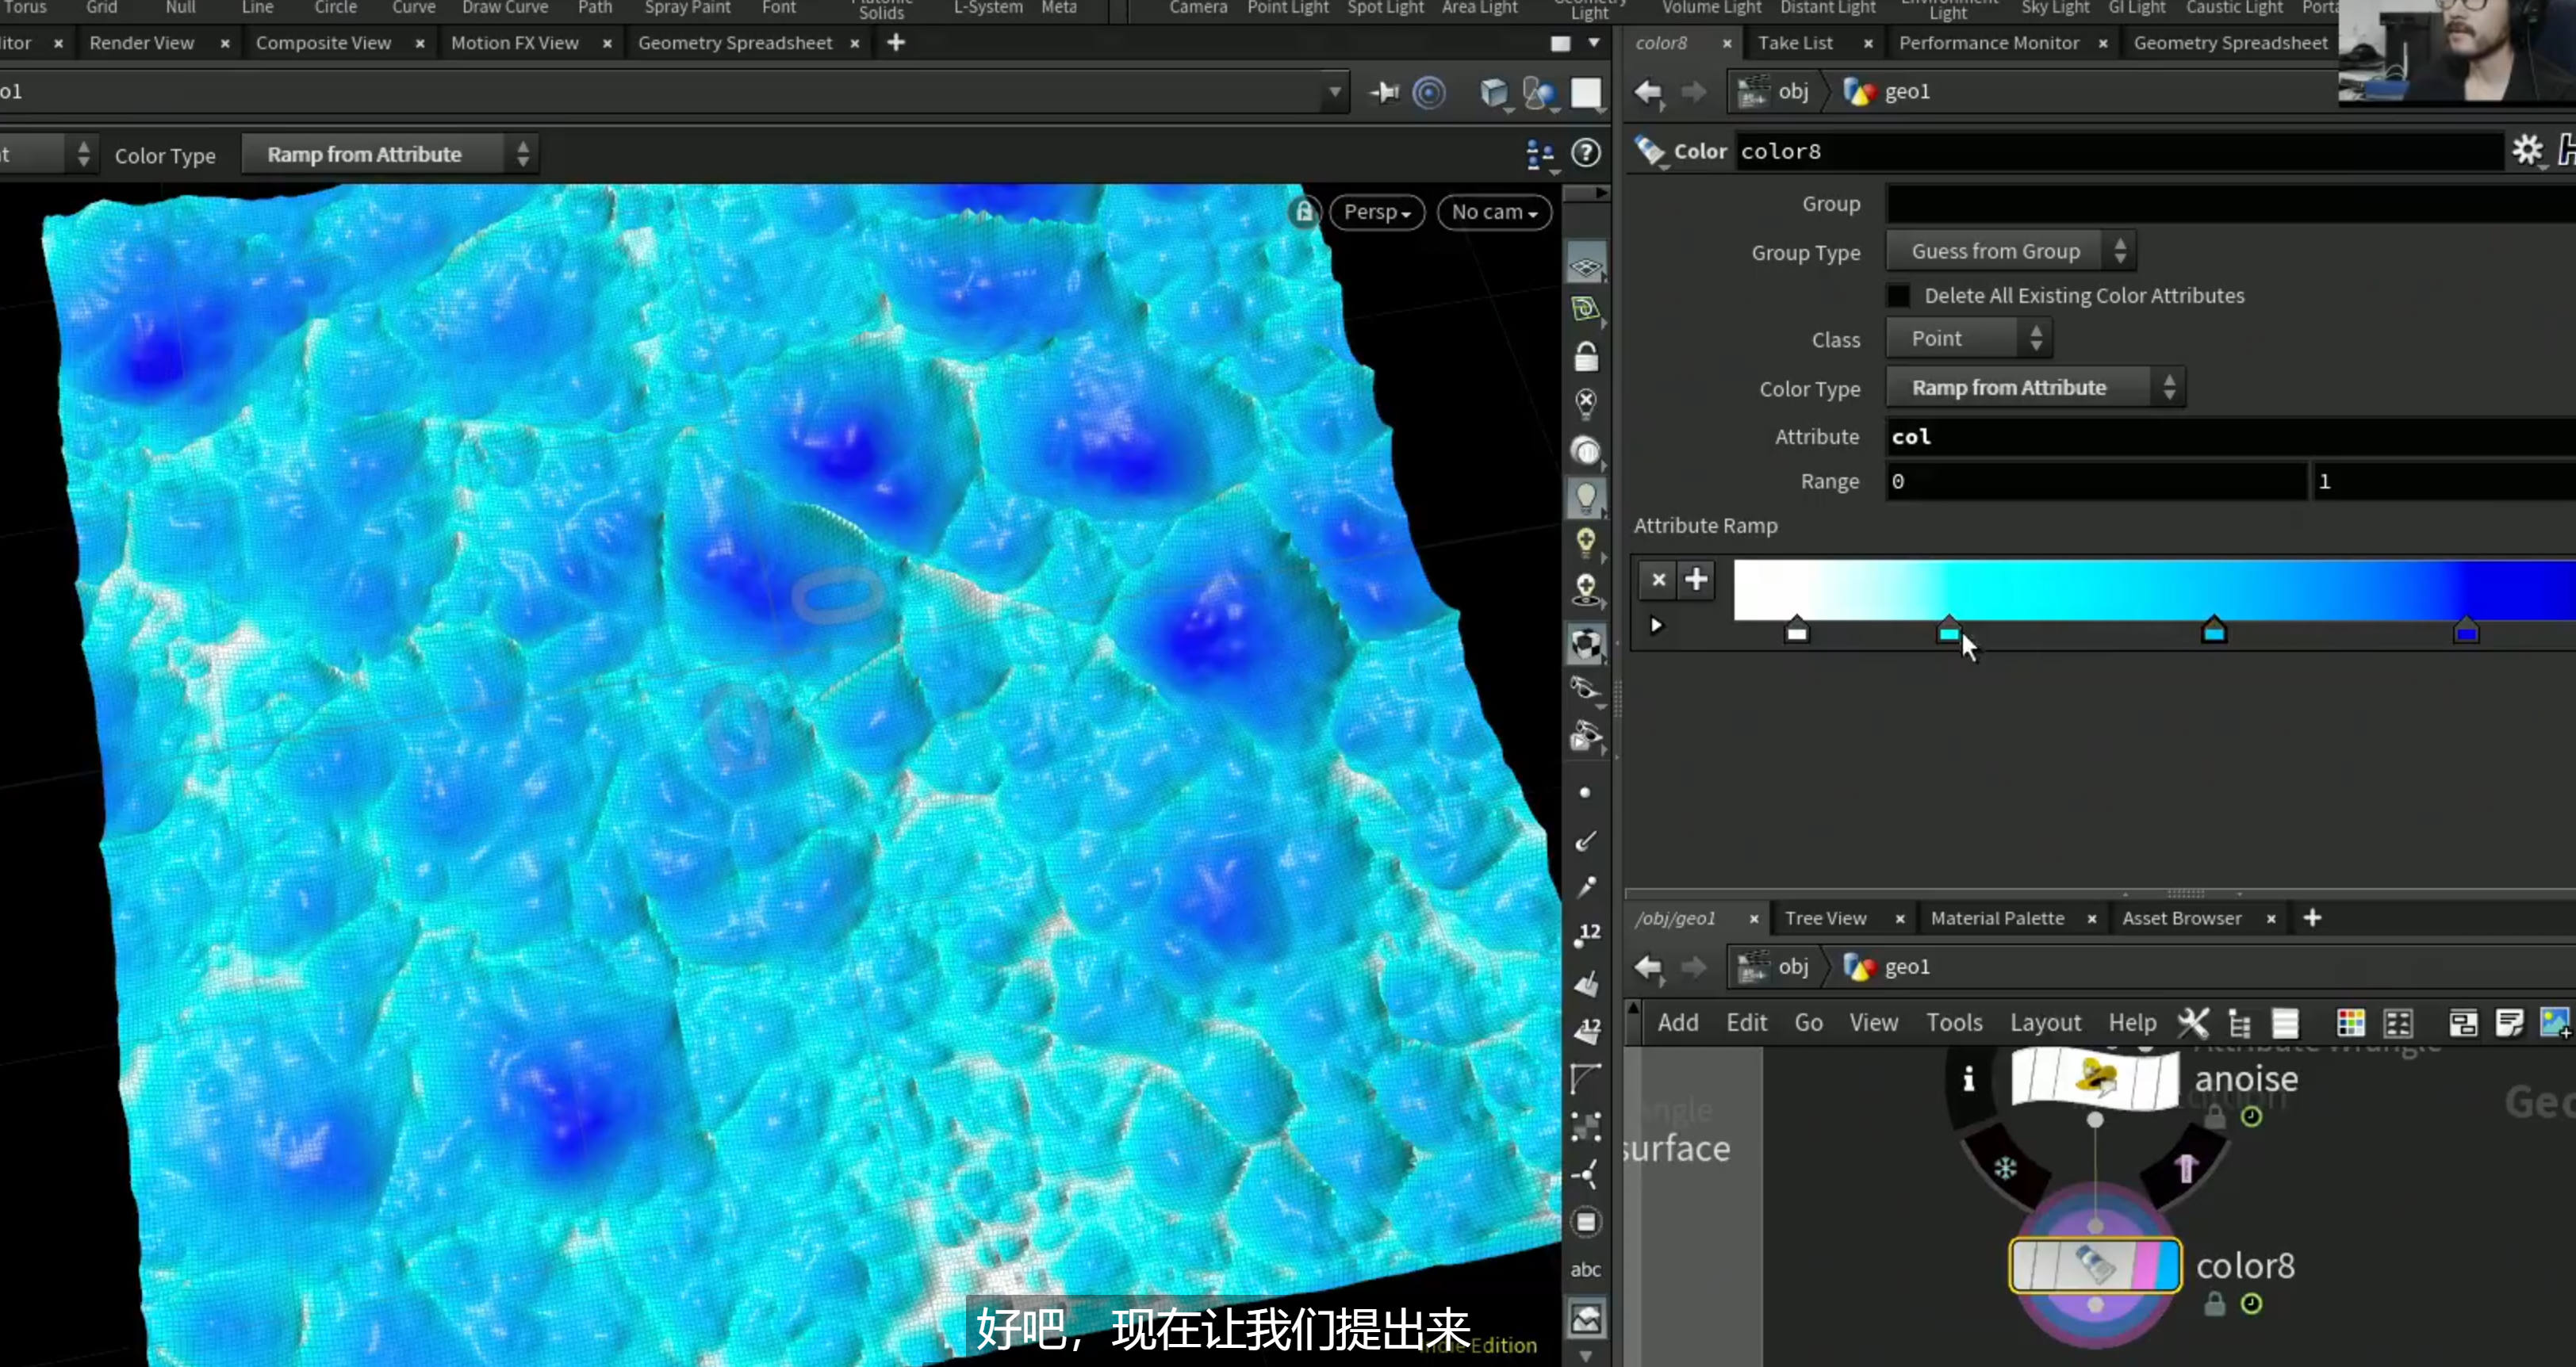Open the parameter gear settings menu

pos(2527,151)
